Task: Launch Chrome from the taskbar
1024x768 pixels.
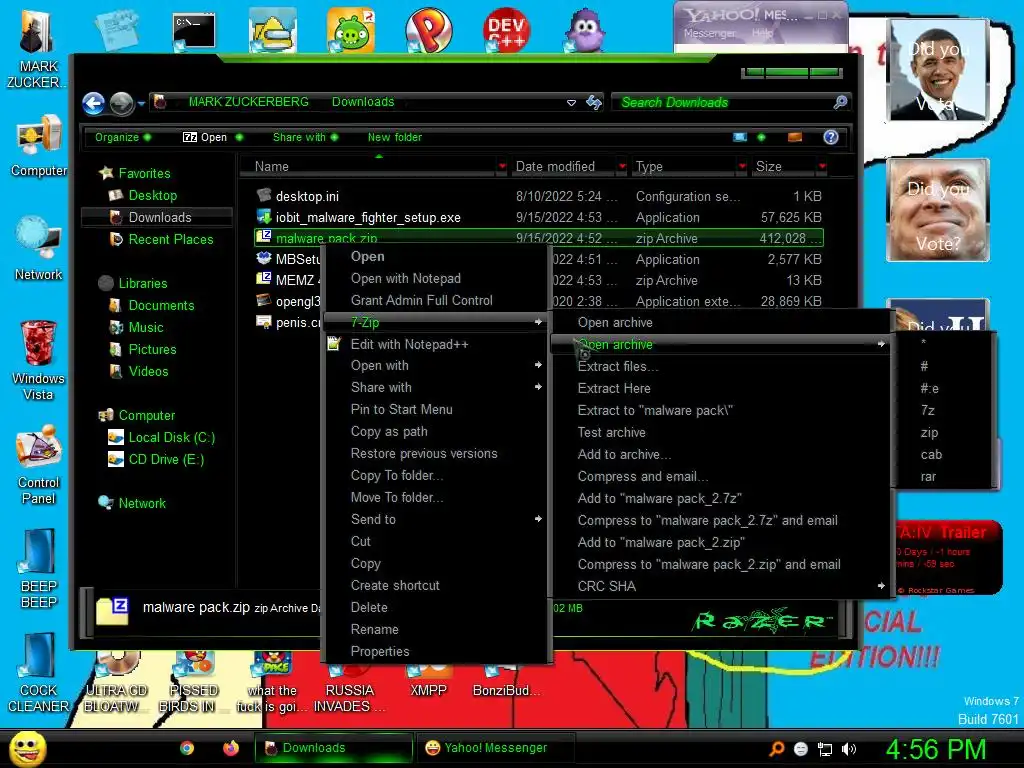Action: click(x=187, y=748)
